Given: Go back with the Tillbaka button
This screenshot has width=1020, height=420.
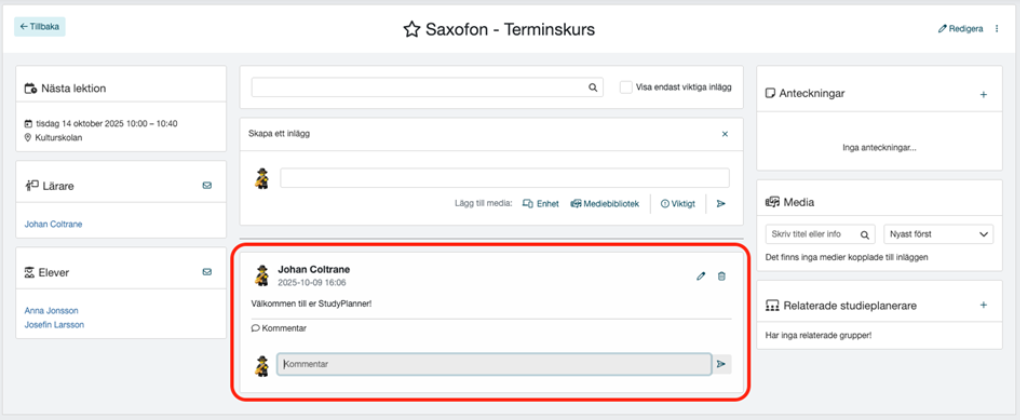Looking at the screenshot, I should coord(40,27).
